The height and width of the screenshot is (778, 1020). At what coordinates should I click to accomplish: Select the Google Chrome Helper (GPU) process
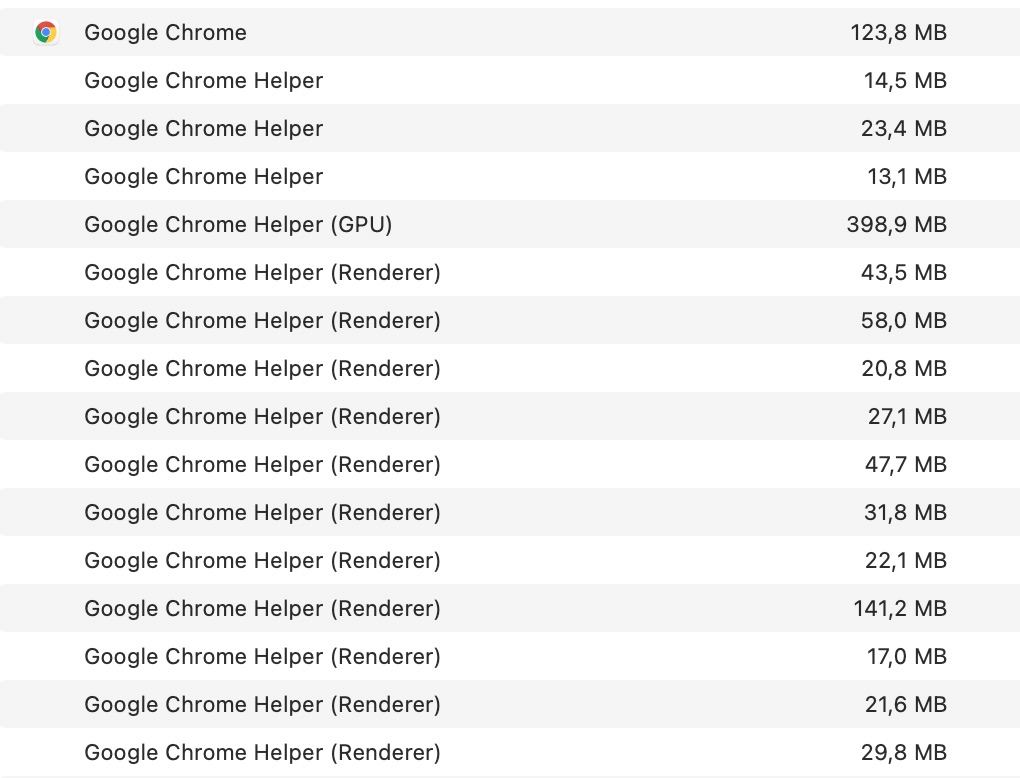pyautogui.click(x=238, y=224)
